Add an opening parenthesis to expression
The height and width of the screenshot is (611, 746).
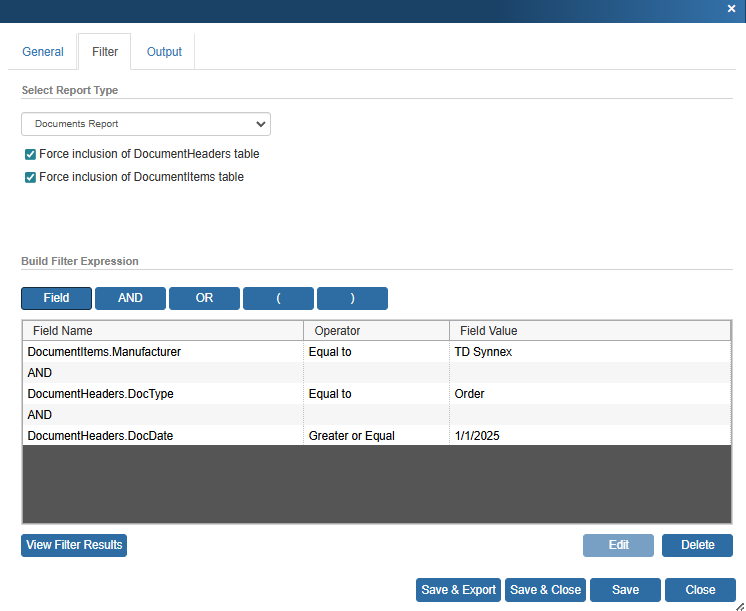(x=278, y=298)
